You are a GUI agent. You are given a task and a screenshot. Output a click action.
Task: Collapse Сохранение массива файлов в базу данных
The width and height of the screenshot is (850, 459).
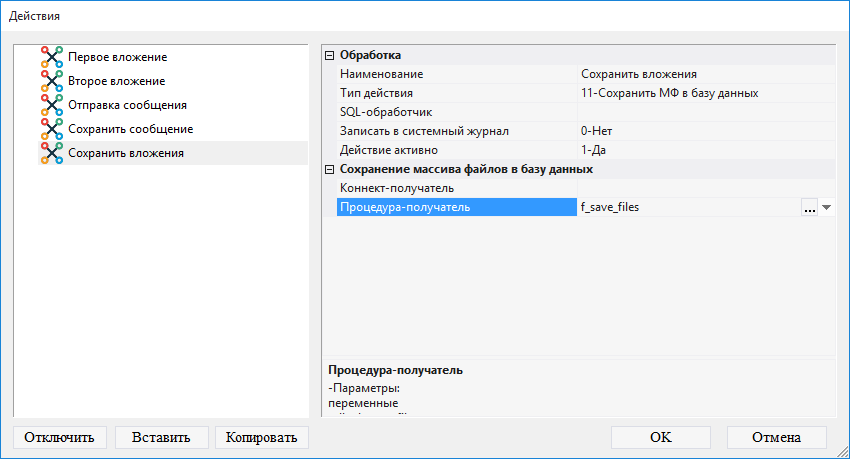pos(330,169)
